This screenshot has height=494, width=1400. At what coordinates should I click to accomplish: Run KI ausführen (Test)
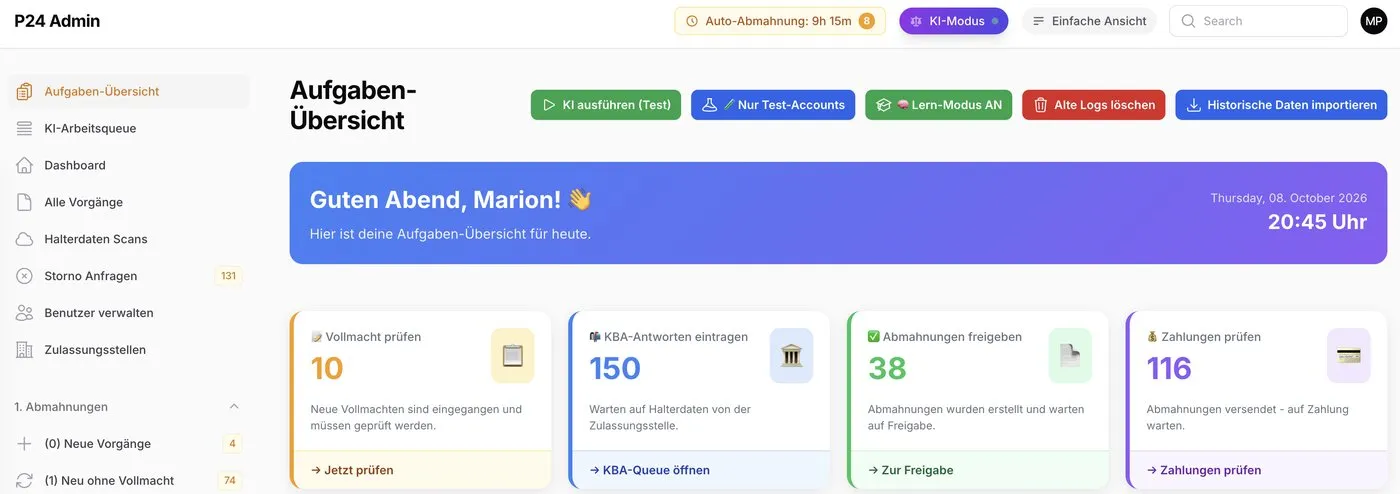click(606, 105)
